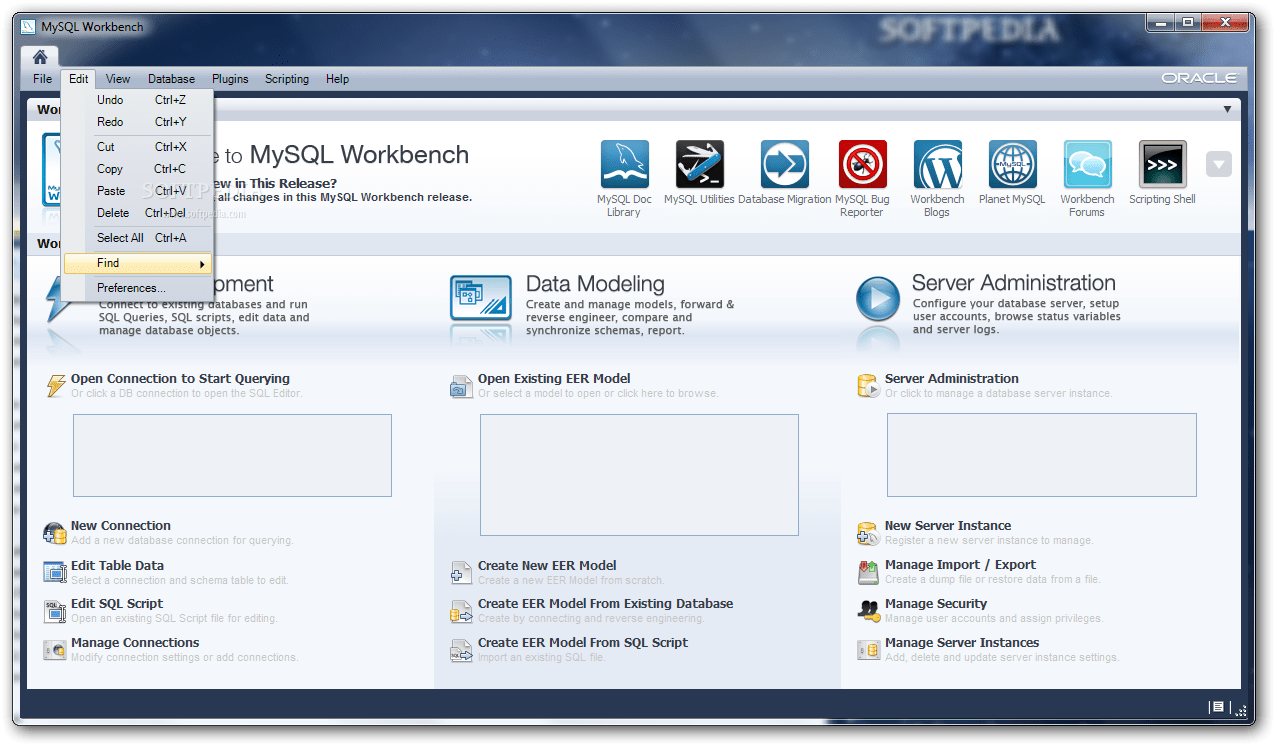Screen dimensions: 1276x746
Task: Expand the shortcut icons dropdown arrow
Action: click(1218, 164)
